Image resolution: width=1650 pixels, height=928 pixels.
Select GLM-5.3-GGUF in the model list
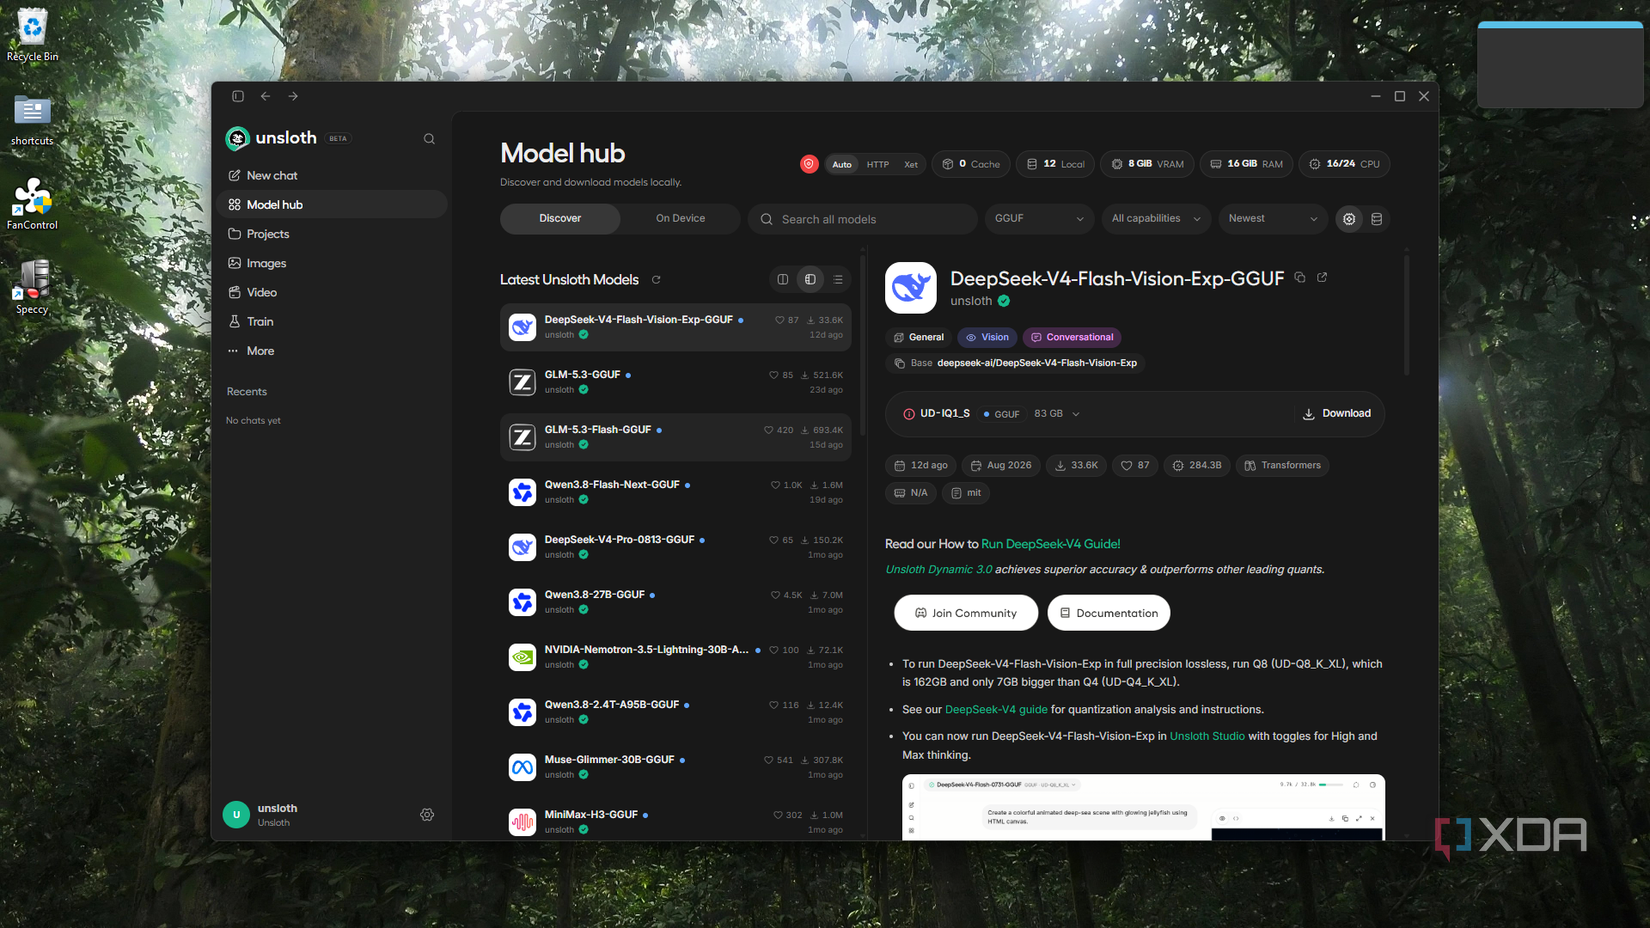(x=675, y=382)
